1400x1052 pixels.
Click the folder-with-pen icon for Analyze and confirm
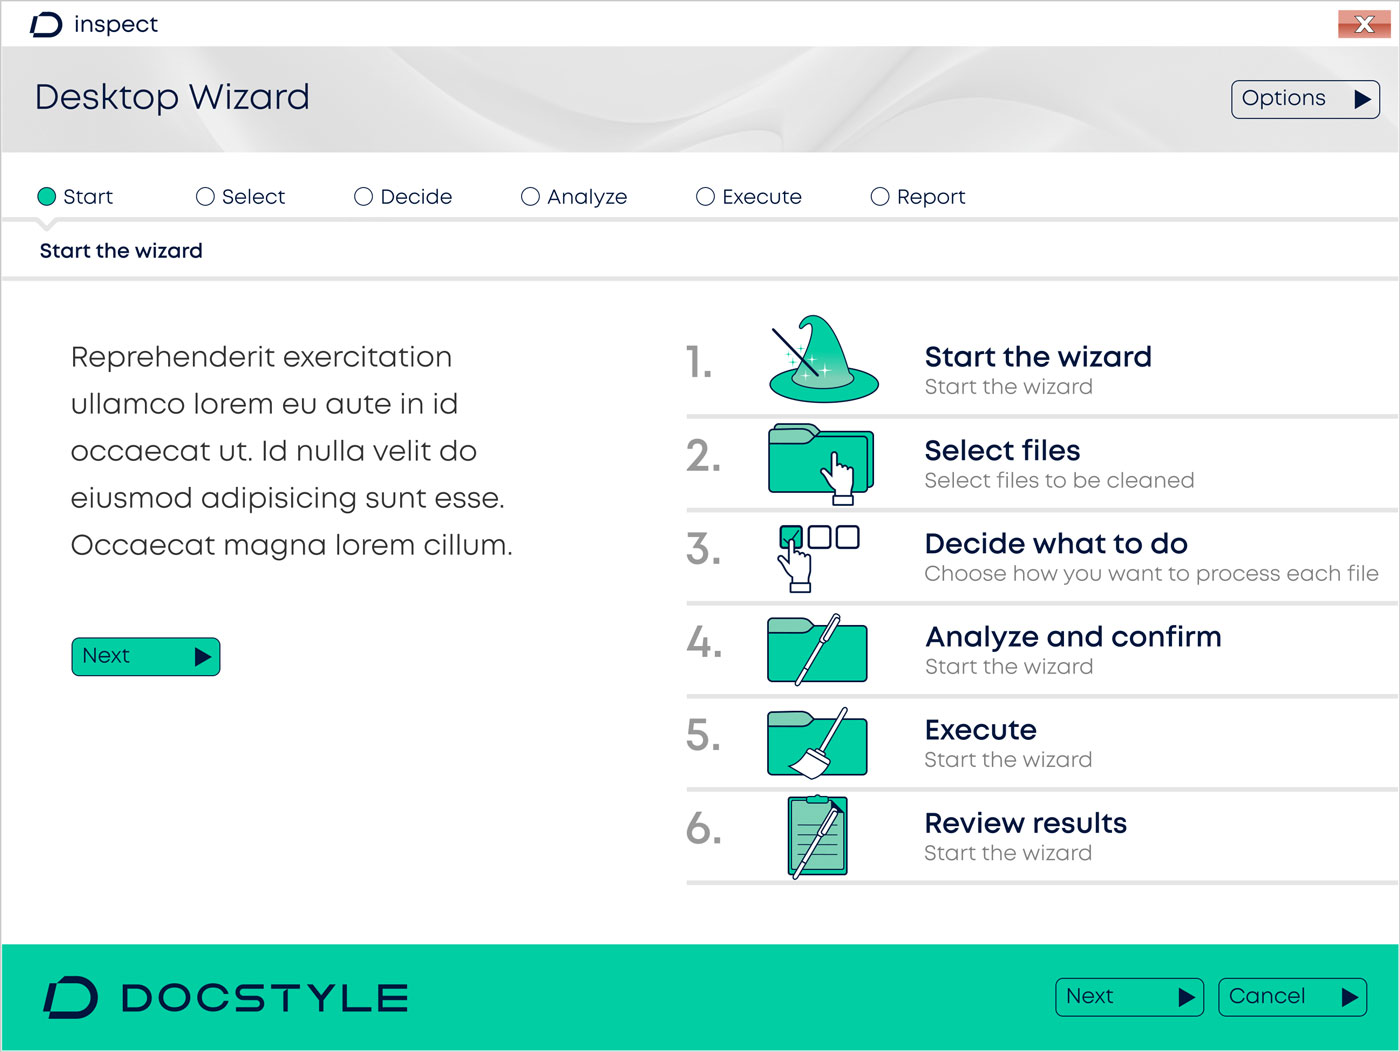817,649
